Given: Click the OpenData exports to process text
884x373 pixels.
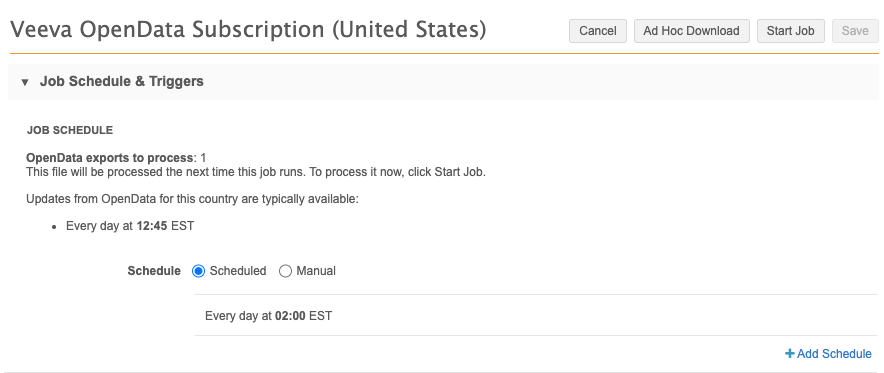Looking at the screenshot, I should [110, 158].
